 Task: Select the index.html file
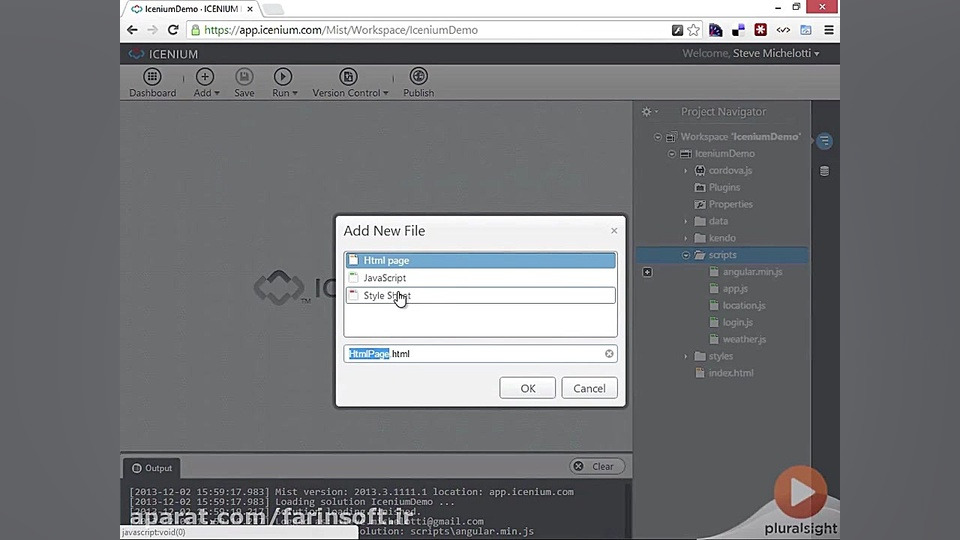724,373
